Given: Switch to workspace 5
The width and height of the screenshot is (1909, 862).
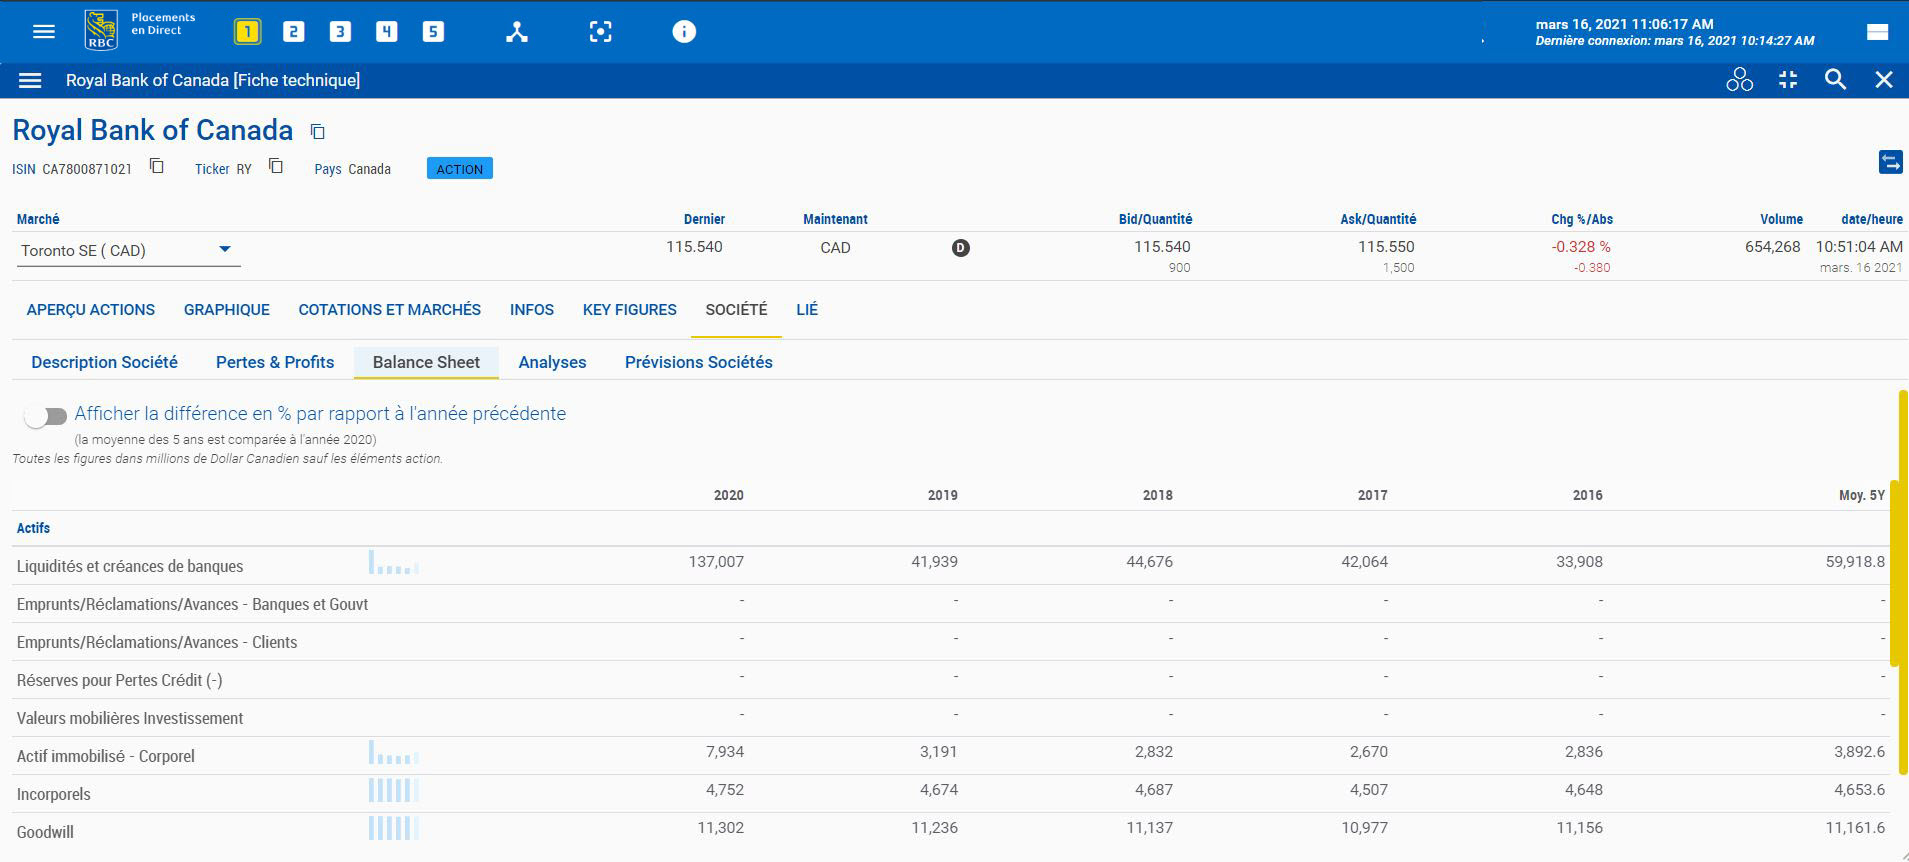Looking at the screenshot, I should point(433,32).
